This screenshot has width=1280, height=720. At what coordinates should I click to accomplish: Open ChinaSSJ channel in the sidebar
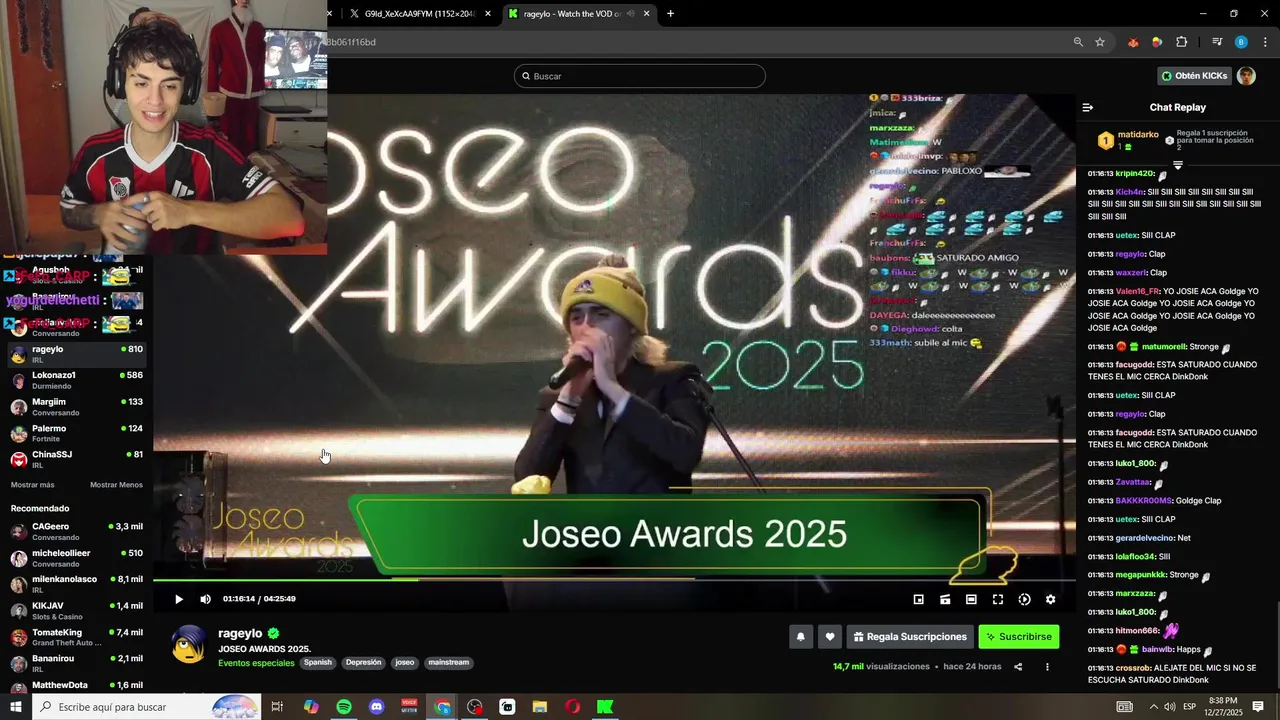[x=77, y=459]
